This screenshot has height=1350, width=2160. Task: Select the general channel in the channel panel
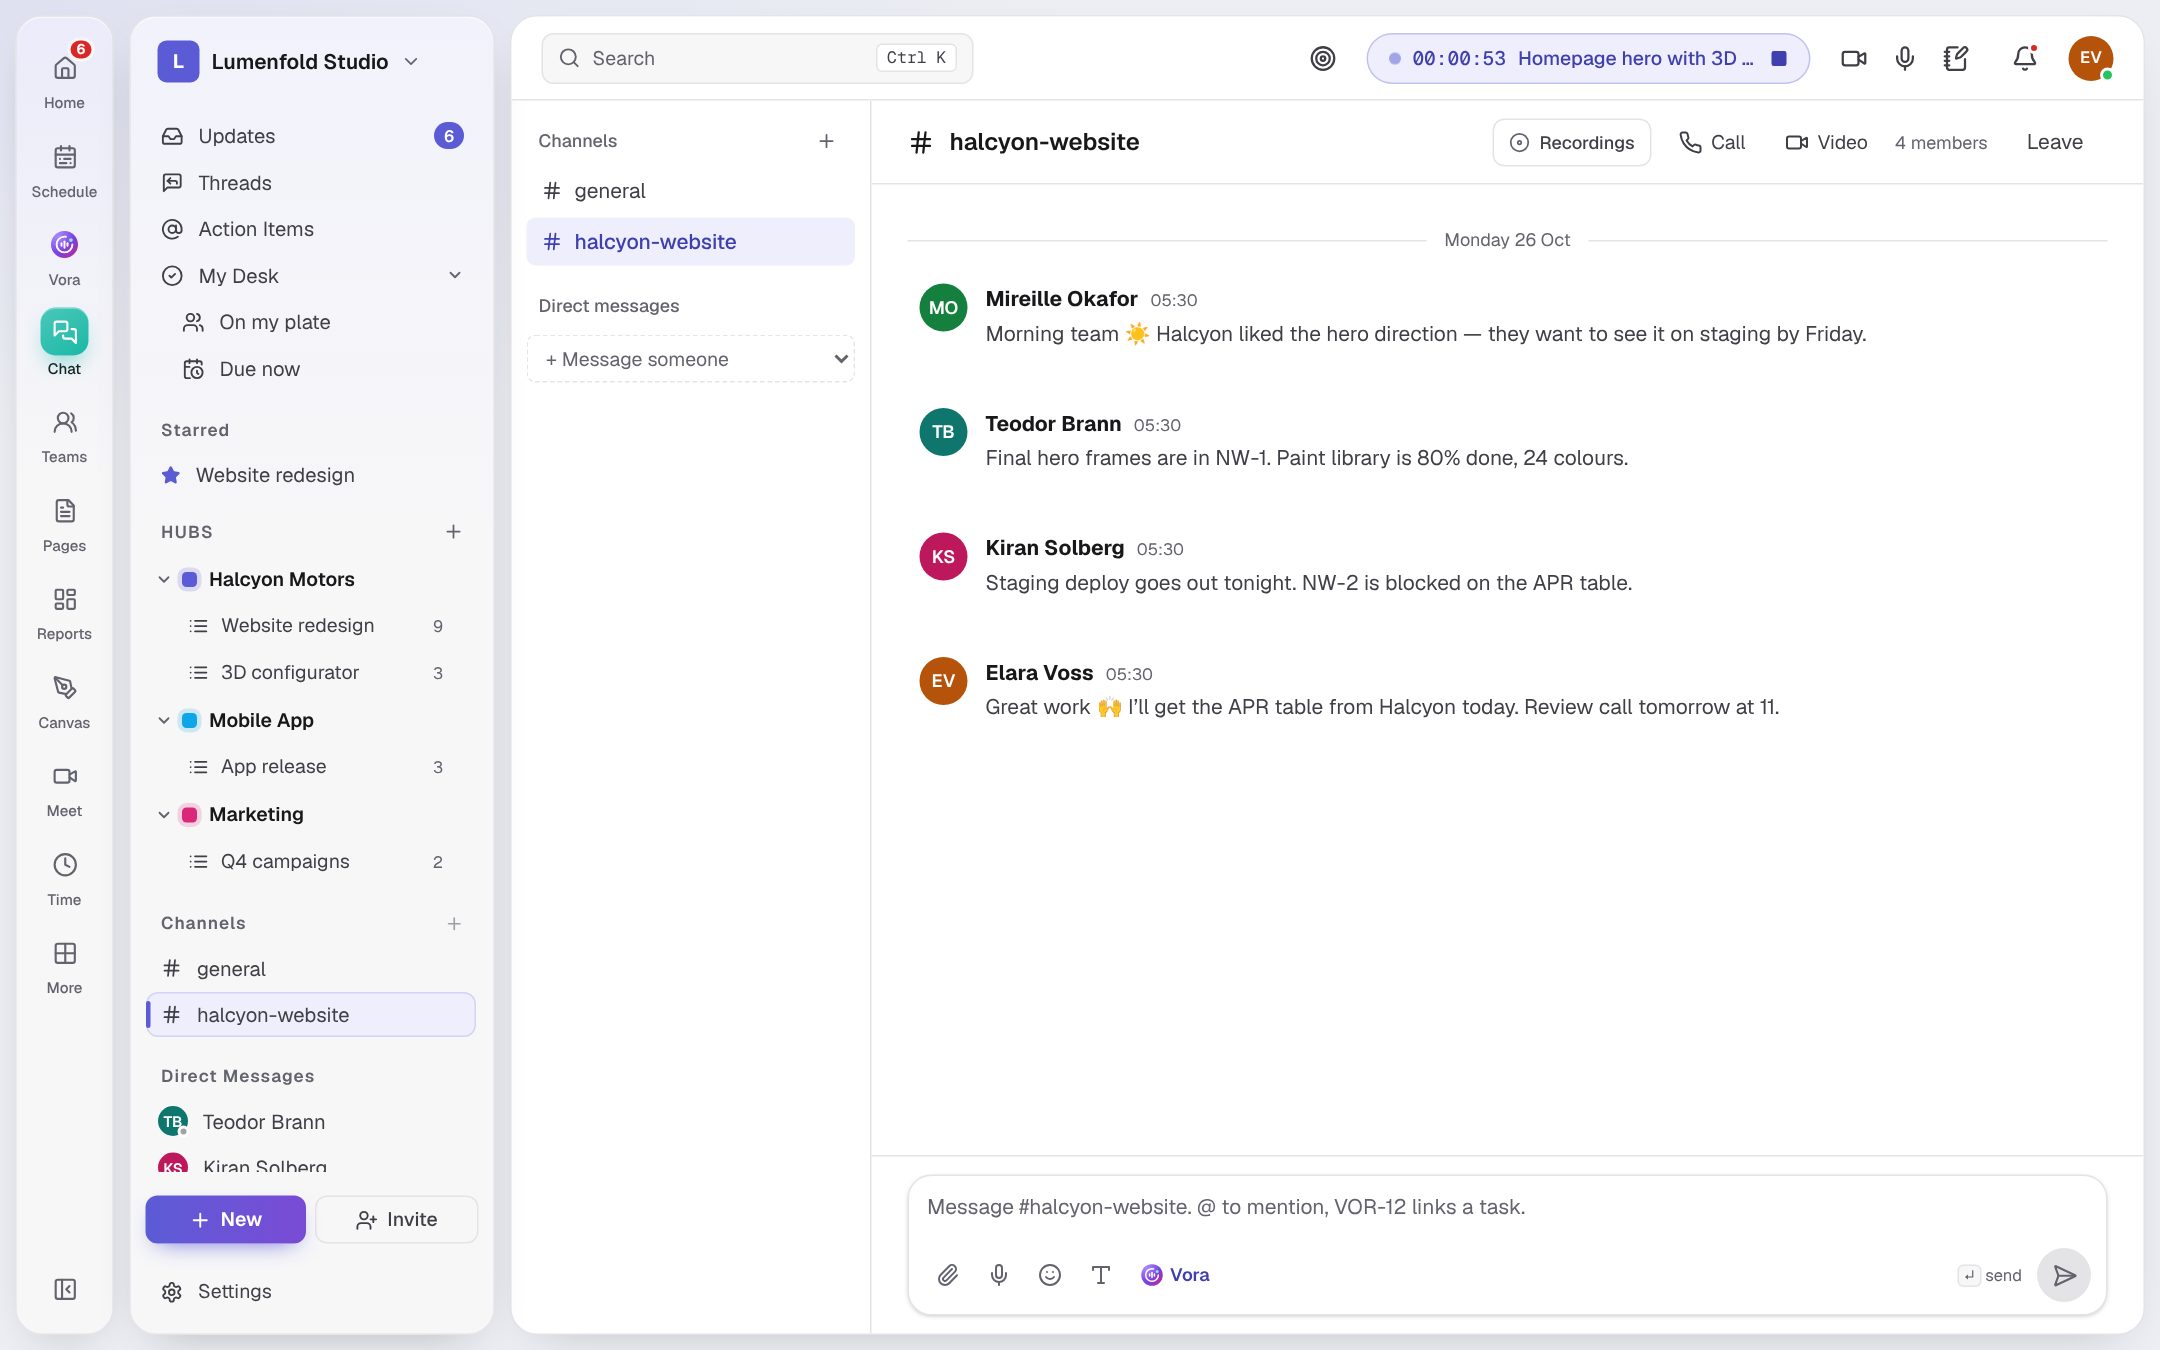click(691, 191)
